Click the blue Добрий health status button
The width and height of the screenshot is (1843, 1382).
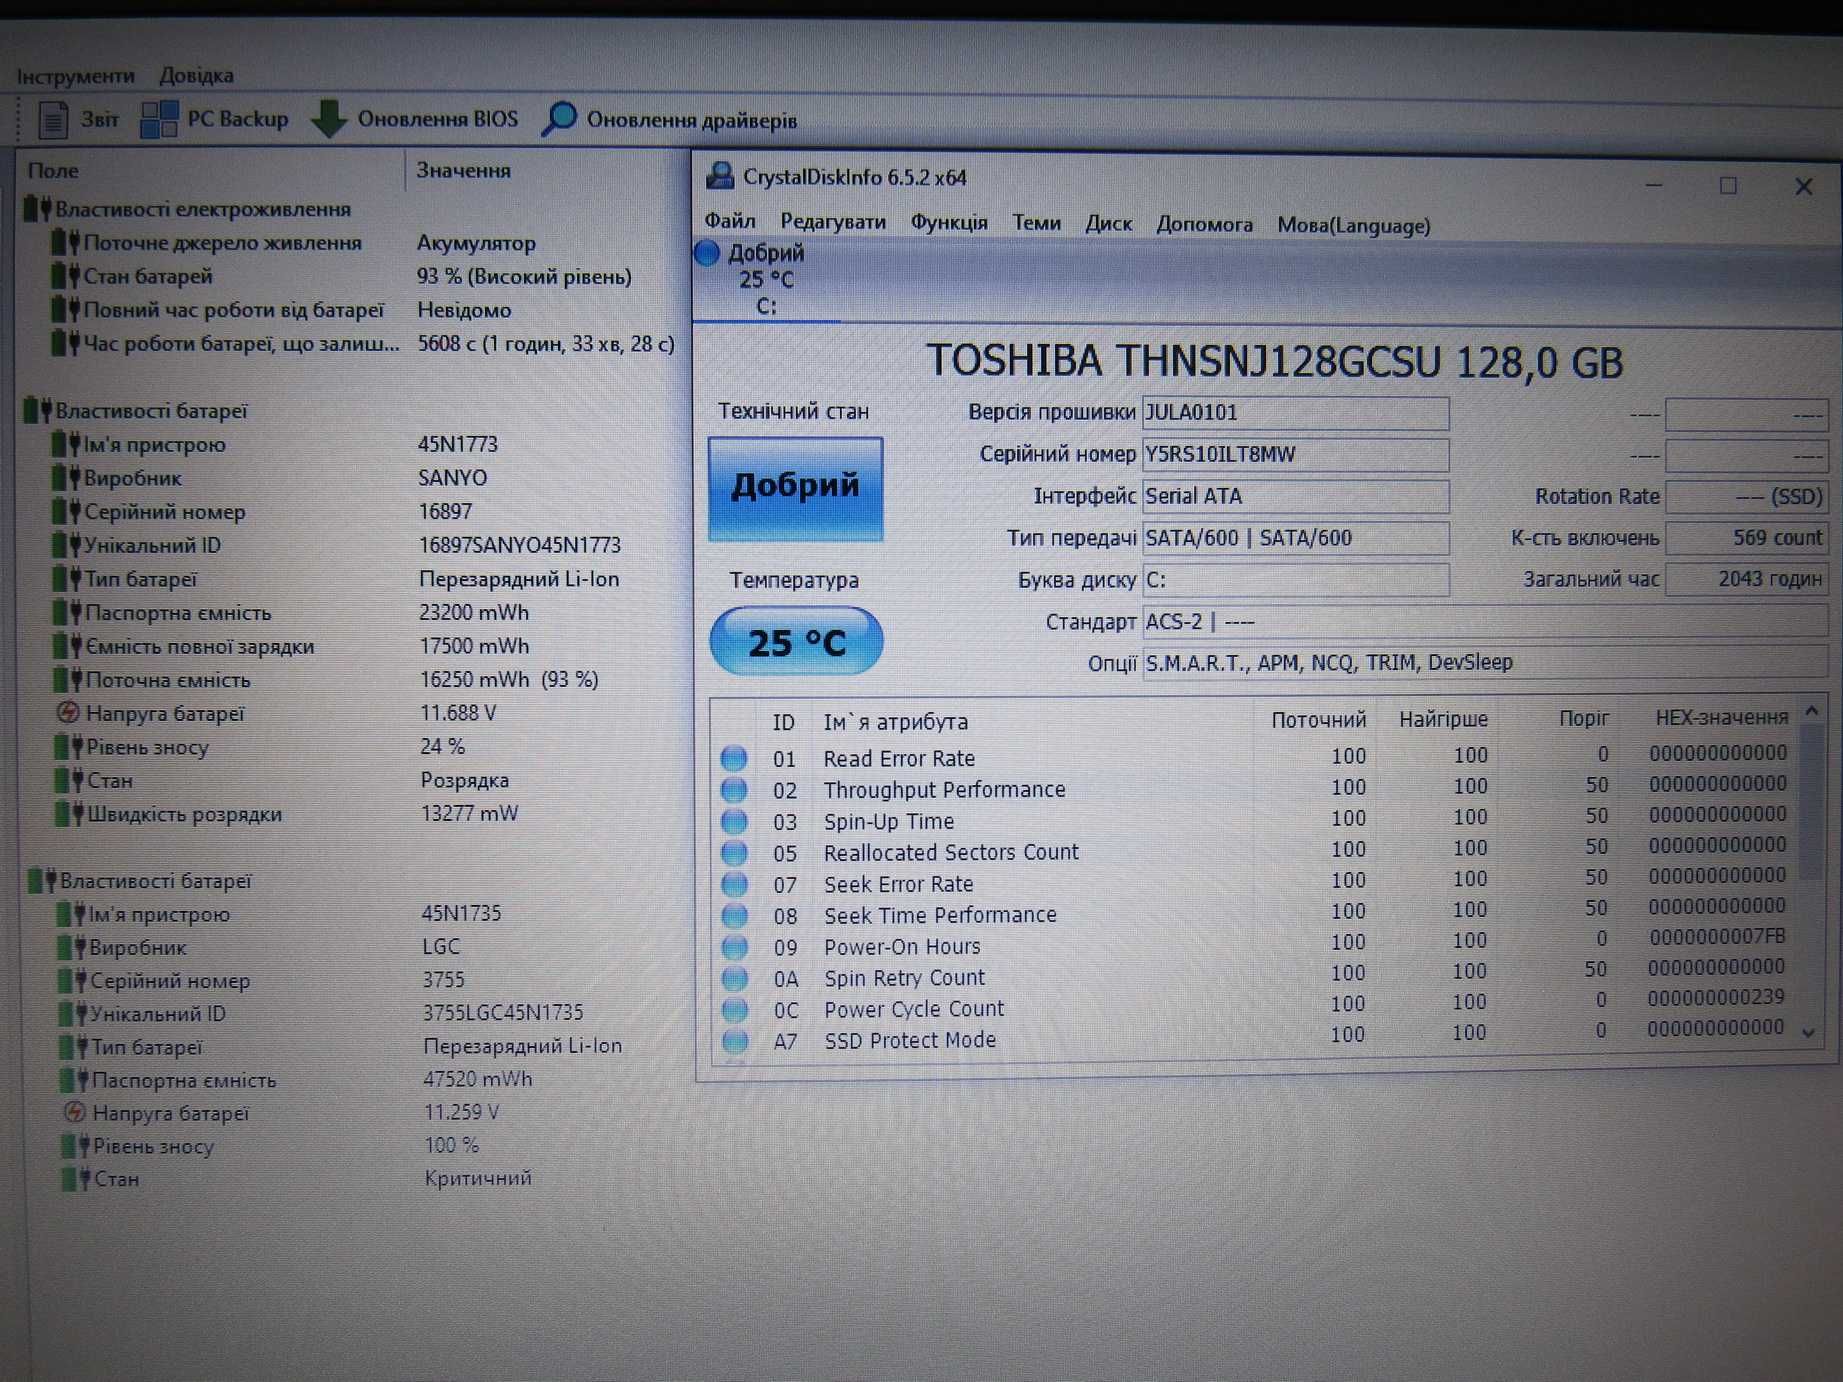pyautogui.click(x=795, y=488)
